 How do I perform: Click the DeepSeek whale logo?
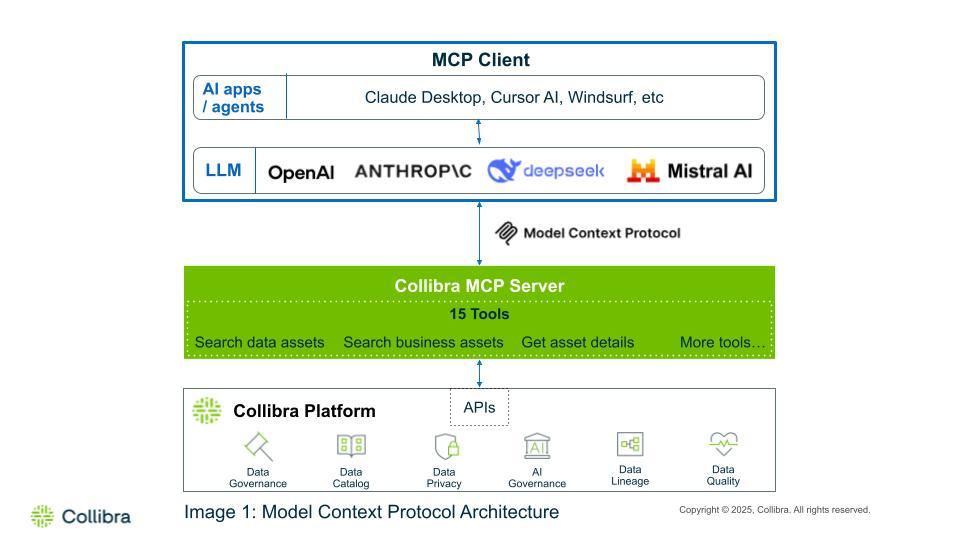[505, 171]
